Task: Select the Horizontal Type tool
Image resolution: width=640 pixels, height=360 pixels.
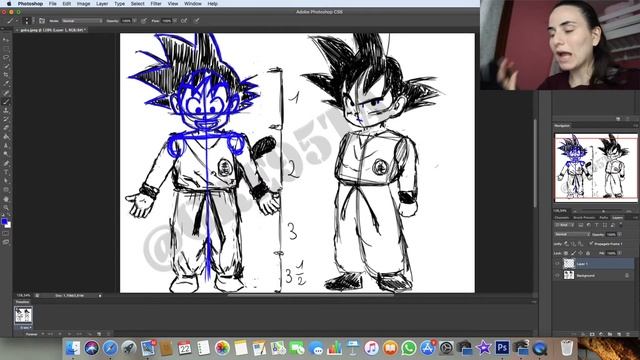Action: [x=6, y=173]
